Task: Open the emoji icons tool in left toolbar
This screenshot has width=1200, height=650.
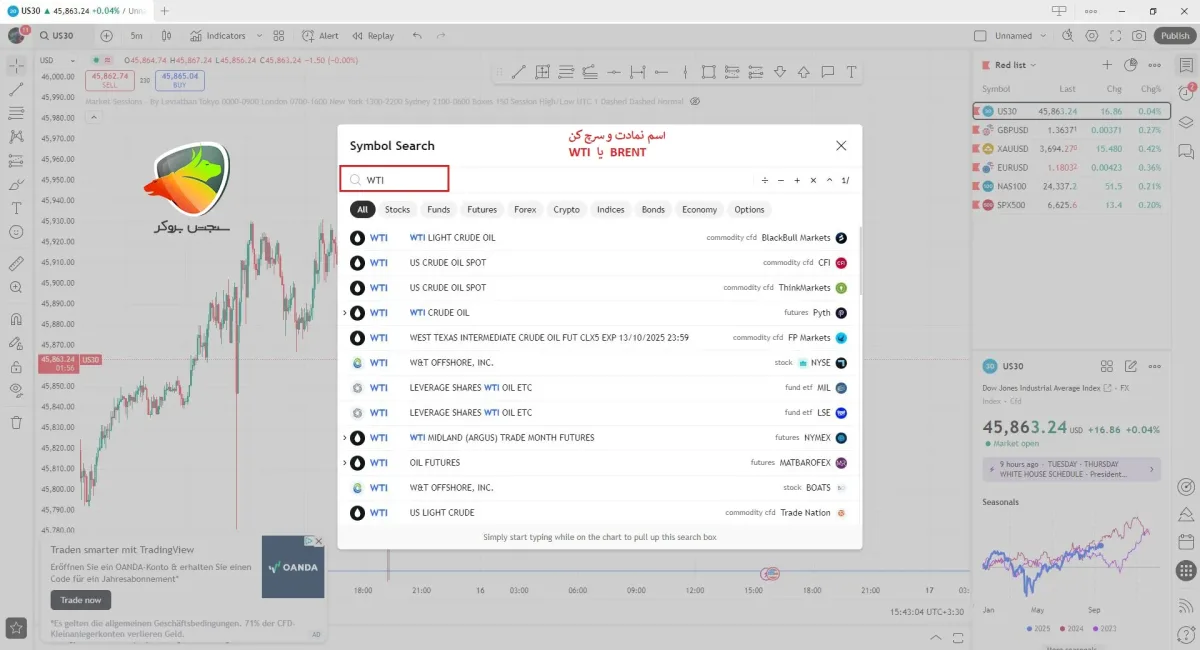Action: click(x=16, y=232)
